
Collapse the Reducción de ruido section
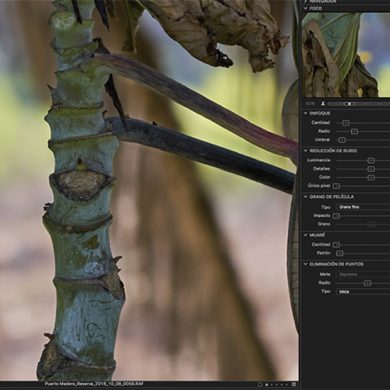click(305, 151)
